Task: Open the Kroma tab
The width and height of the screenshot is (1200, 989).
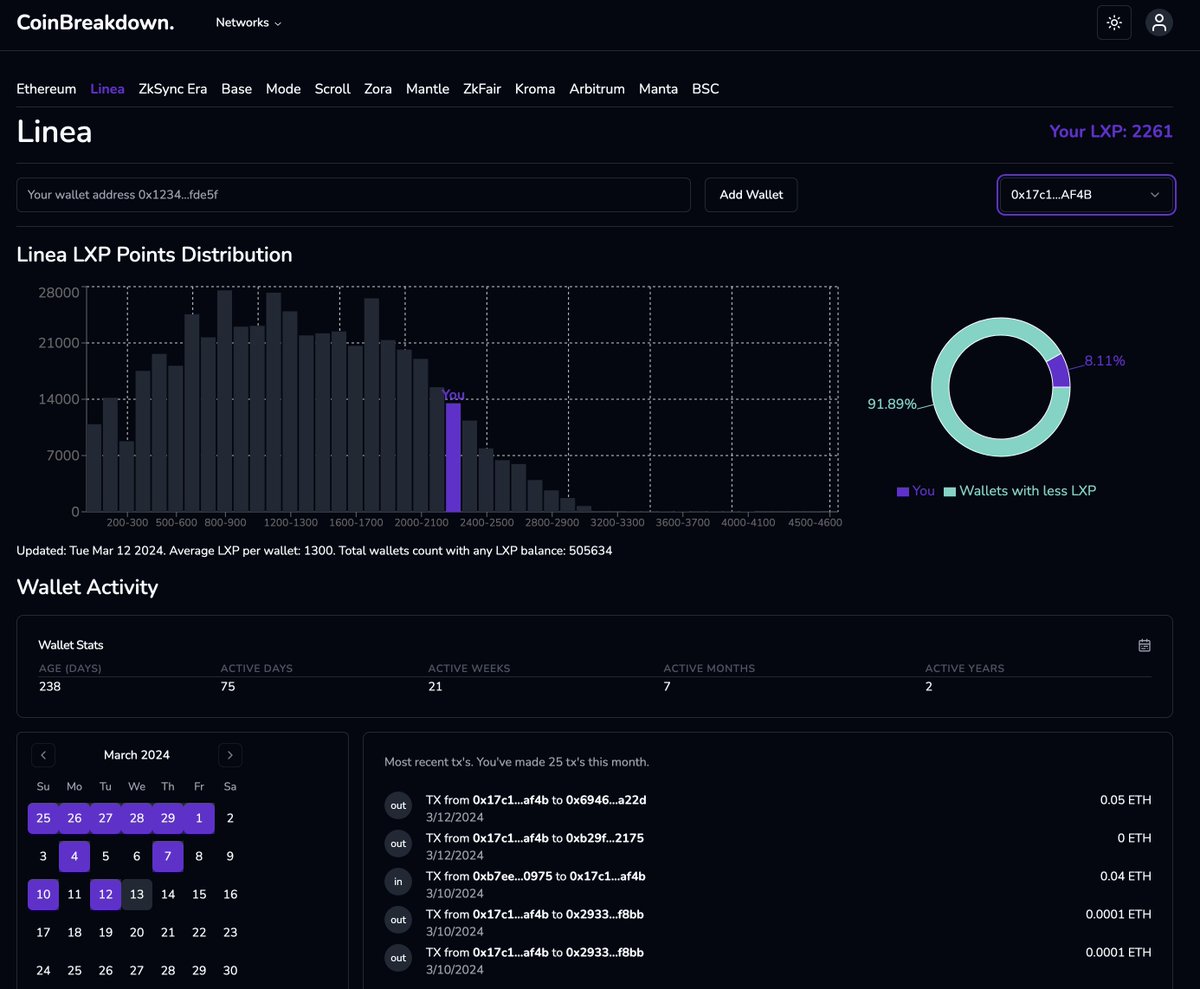Action: tap(535, 89)
